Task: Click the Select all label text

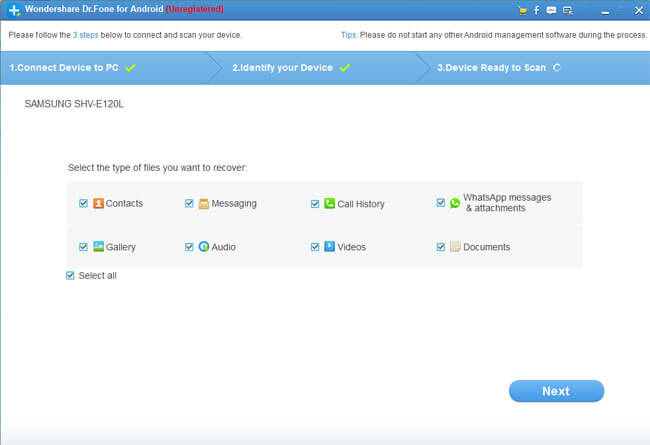Action: click(x=97, y=275)
